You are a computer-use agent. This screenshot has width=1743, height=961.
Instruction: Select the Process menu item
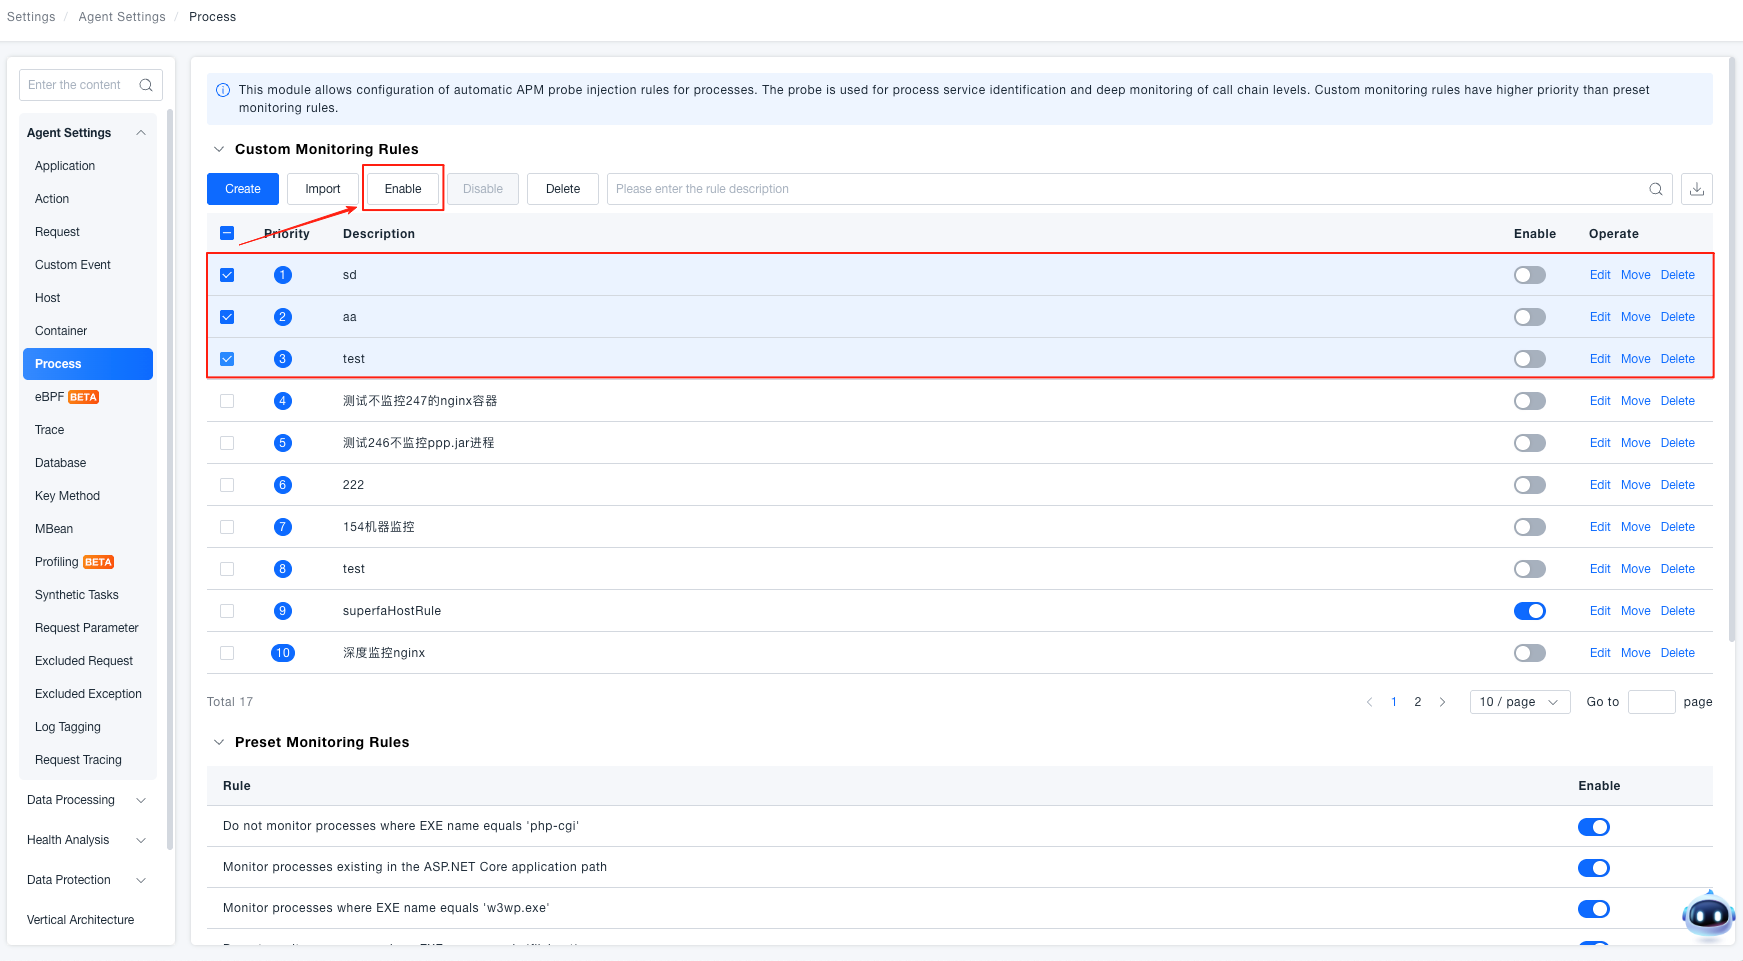[88, 364]
